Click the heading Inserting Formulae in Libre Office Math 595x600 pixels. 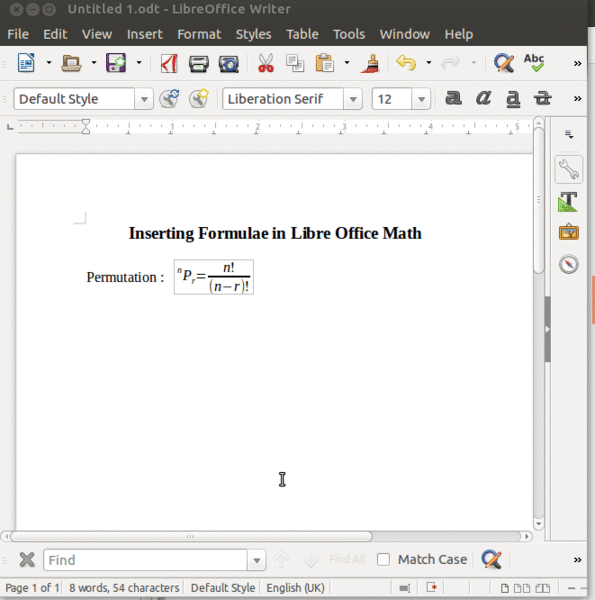[x=275, y=233]
